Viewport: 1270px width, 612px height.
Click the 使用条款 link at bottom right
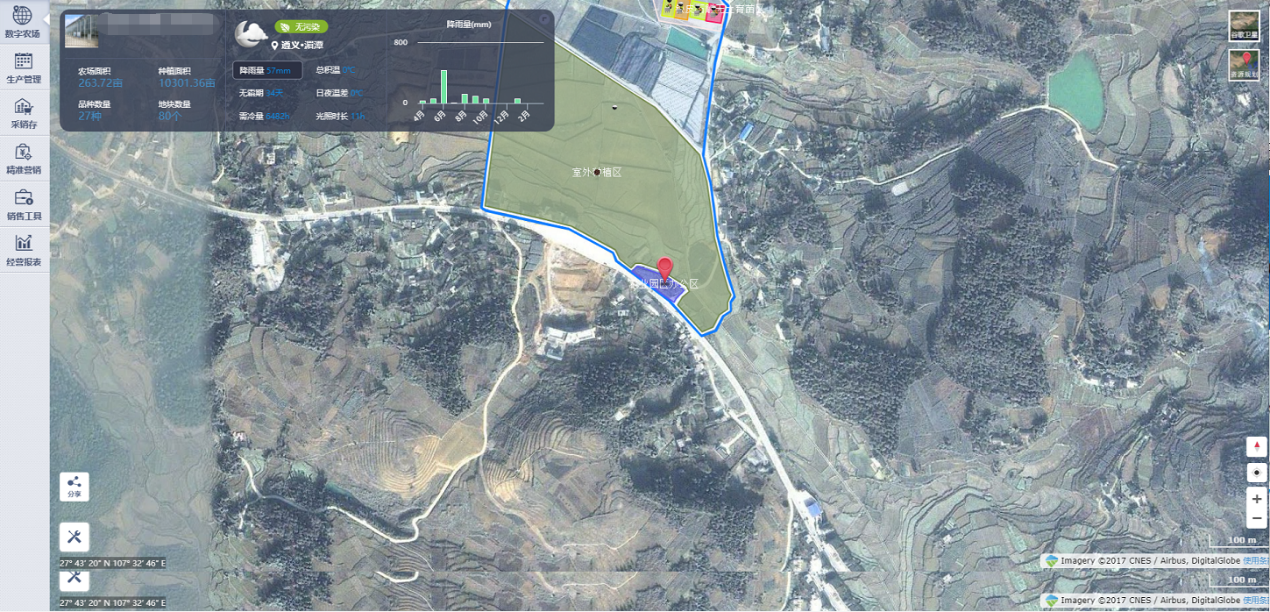tap(1256, 561)
